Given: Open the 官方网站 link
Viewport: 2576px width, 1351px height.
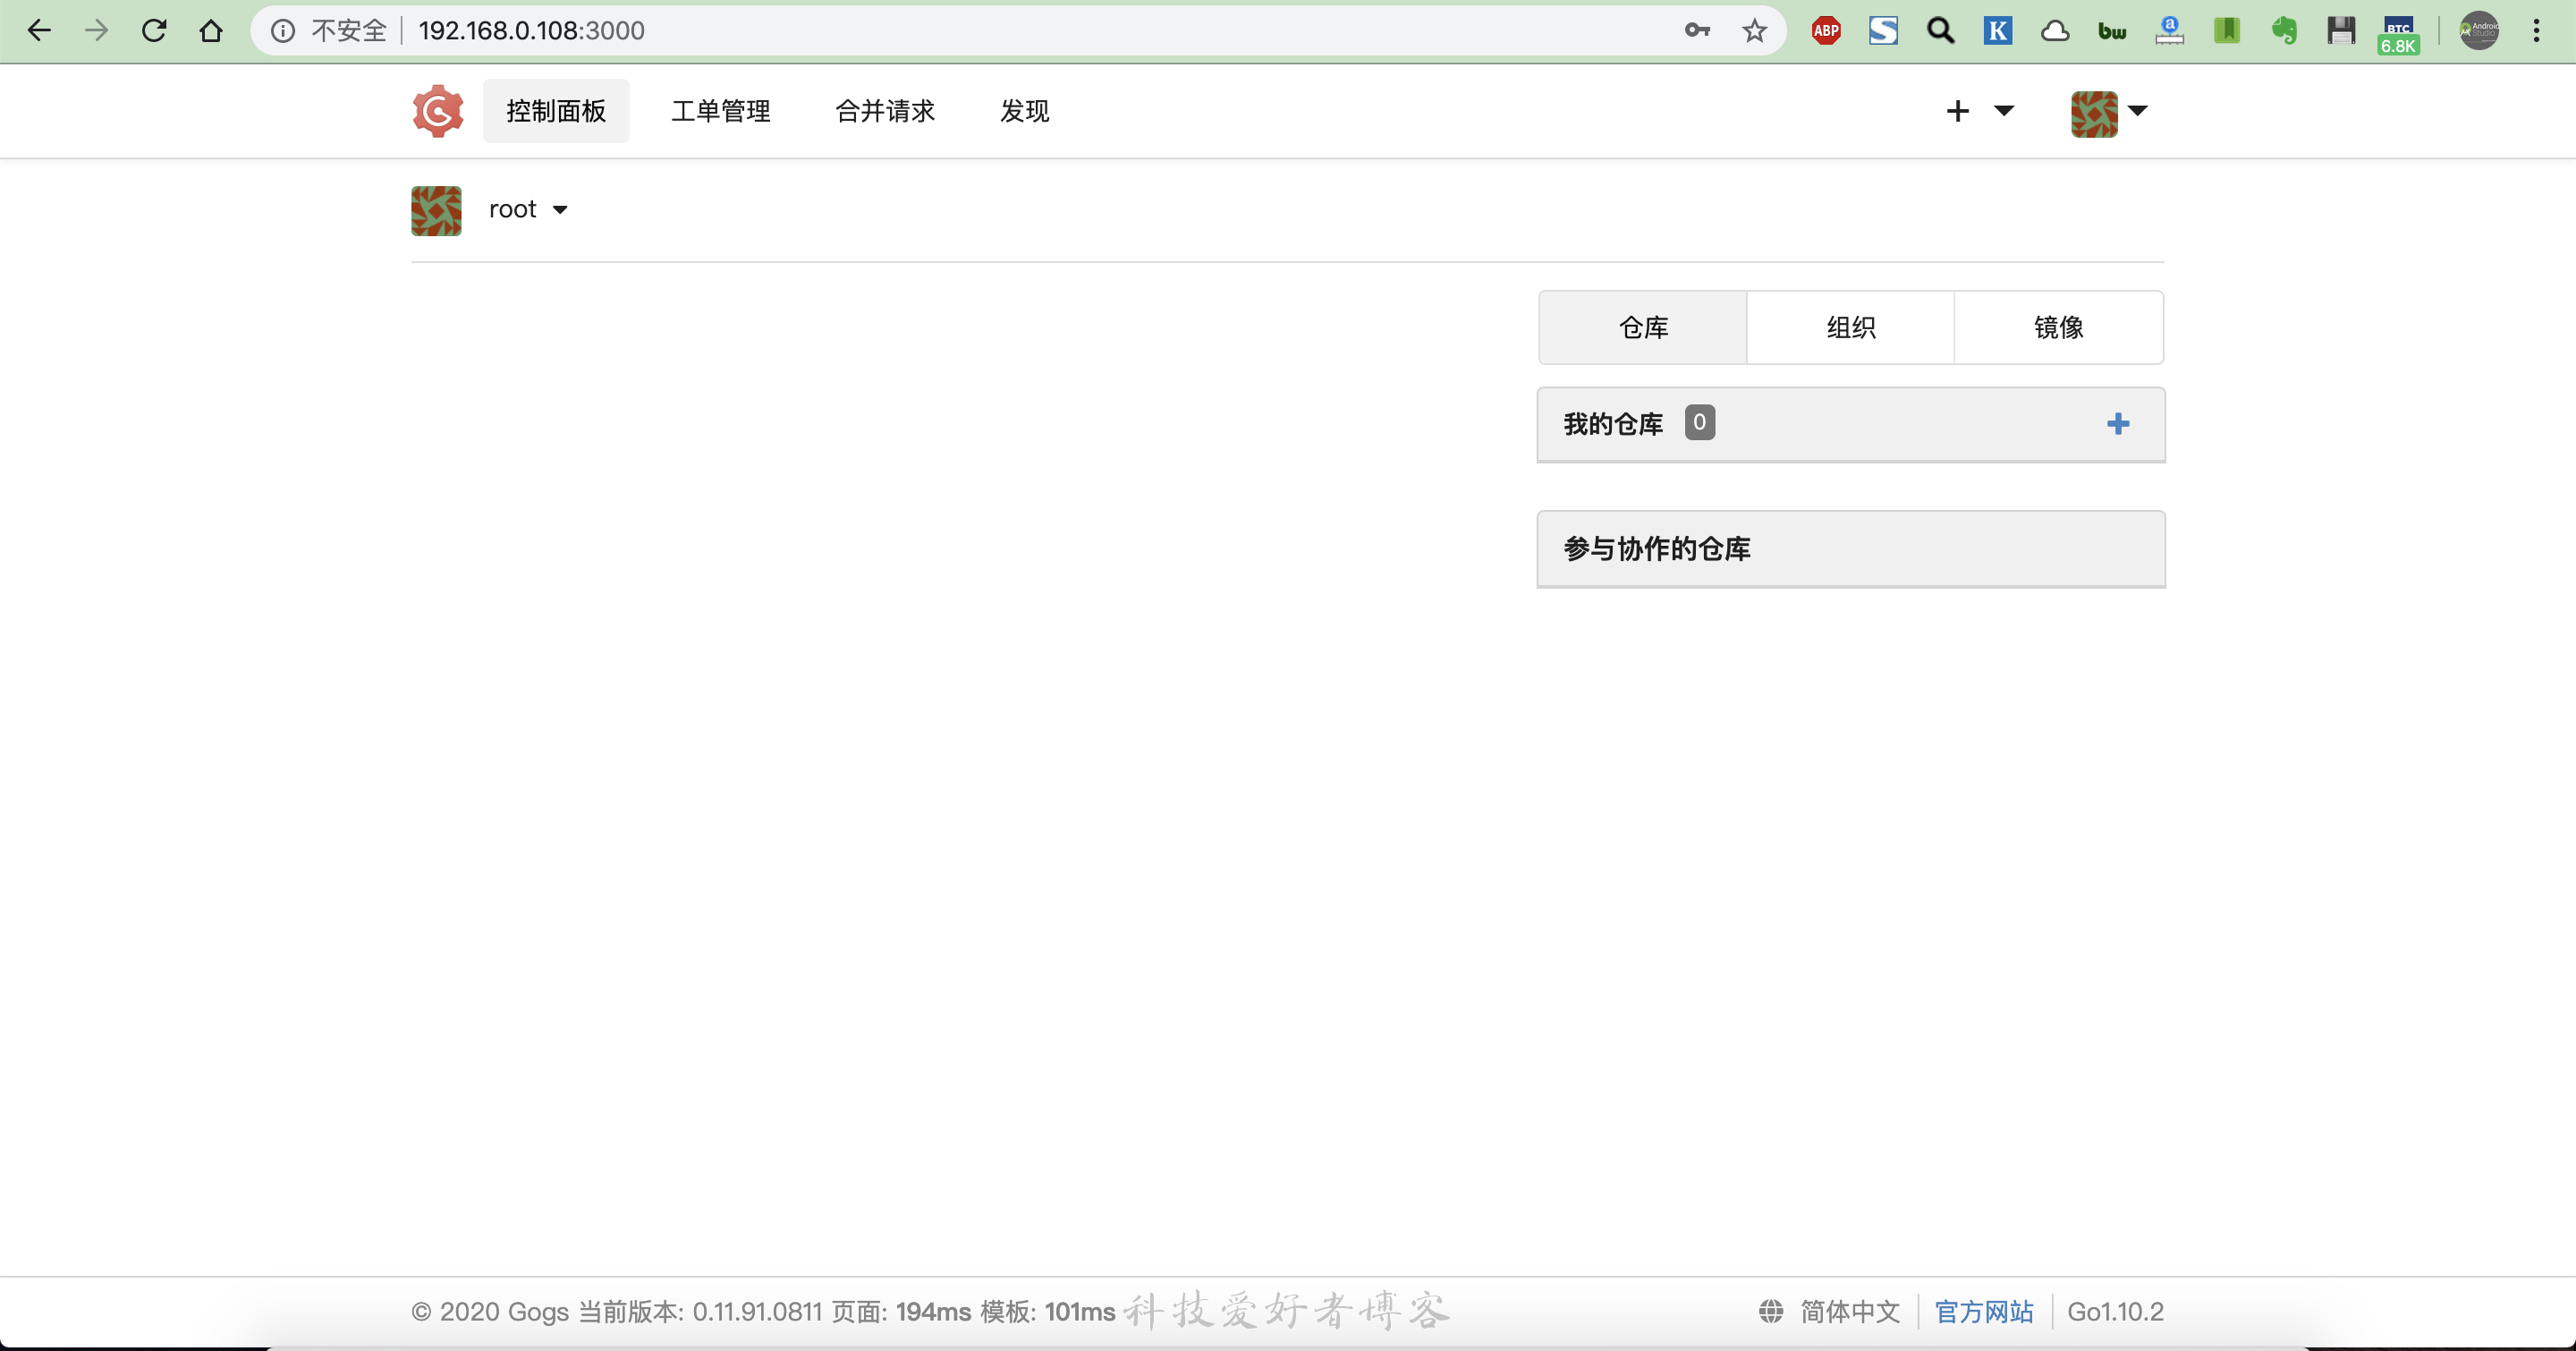Looking at the screenshot, I should click(1983, 1311).
